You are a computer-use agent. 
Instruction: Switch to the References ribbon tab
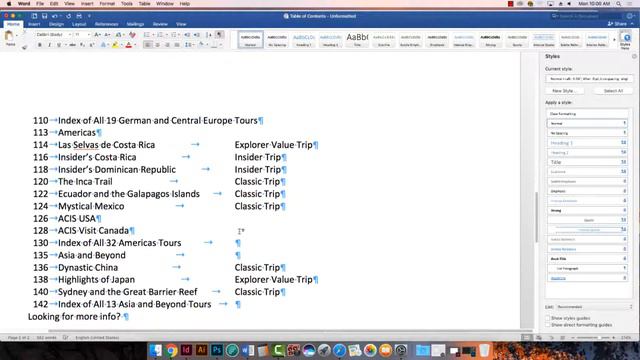[x=107, y=24]
